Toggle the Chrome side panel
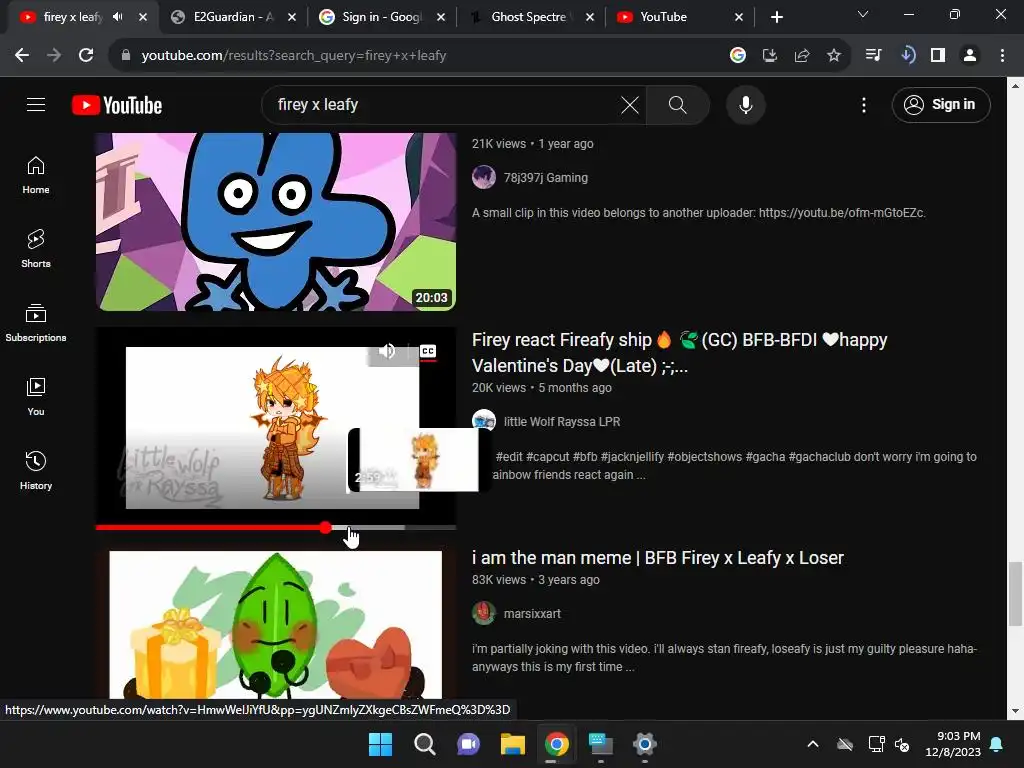1024x768 pixels. 938,56
